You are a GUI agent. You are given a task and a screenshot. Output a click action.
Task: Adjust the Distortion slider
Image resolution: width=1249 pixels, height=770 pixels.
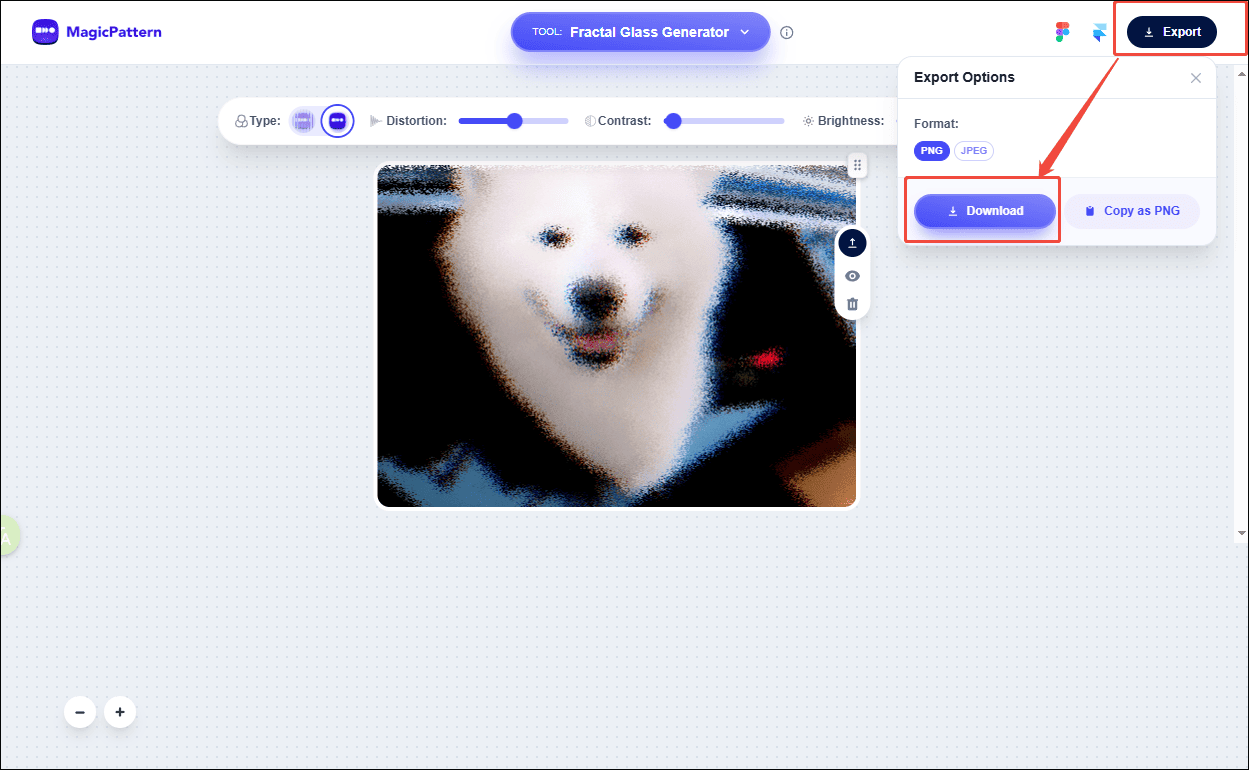click(x=513, y=120)
